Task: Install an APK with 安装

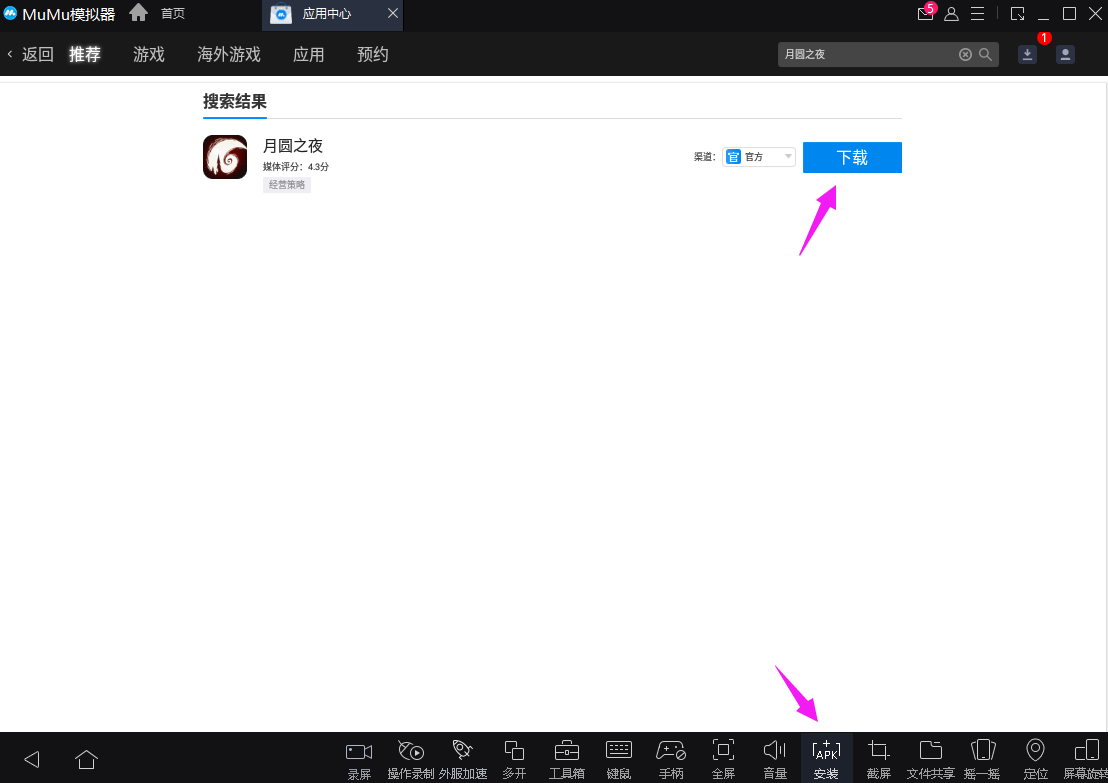Action: (826, 759)
